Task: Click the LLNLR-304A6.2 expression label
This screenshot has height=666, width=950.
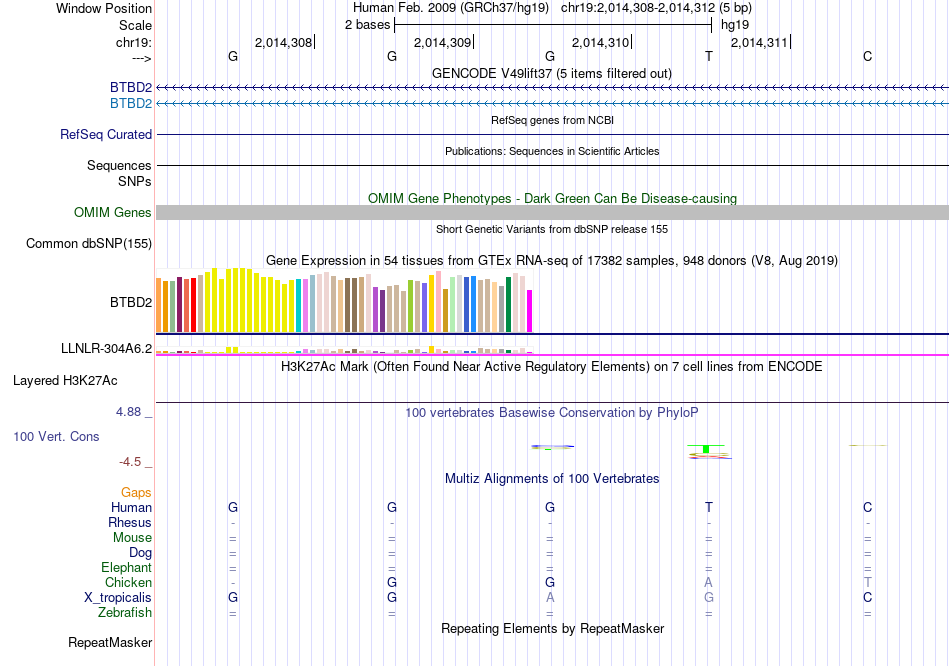Action: (x=107, y=348)
